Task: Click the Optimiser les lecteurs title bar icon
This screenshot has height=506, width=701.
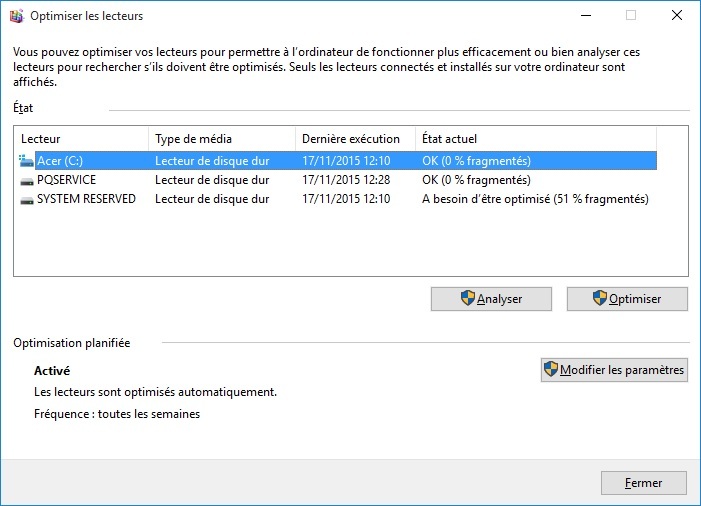Action: (17, 16)
